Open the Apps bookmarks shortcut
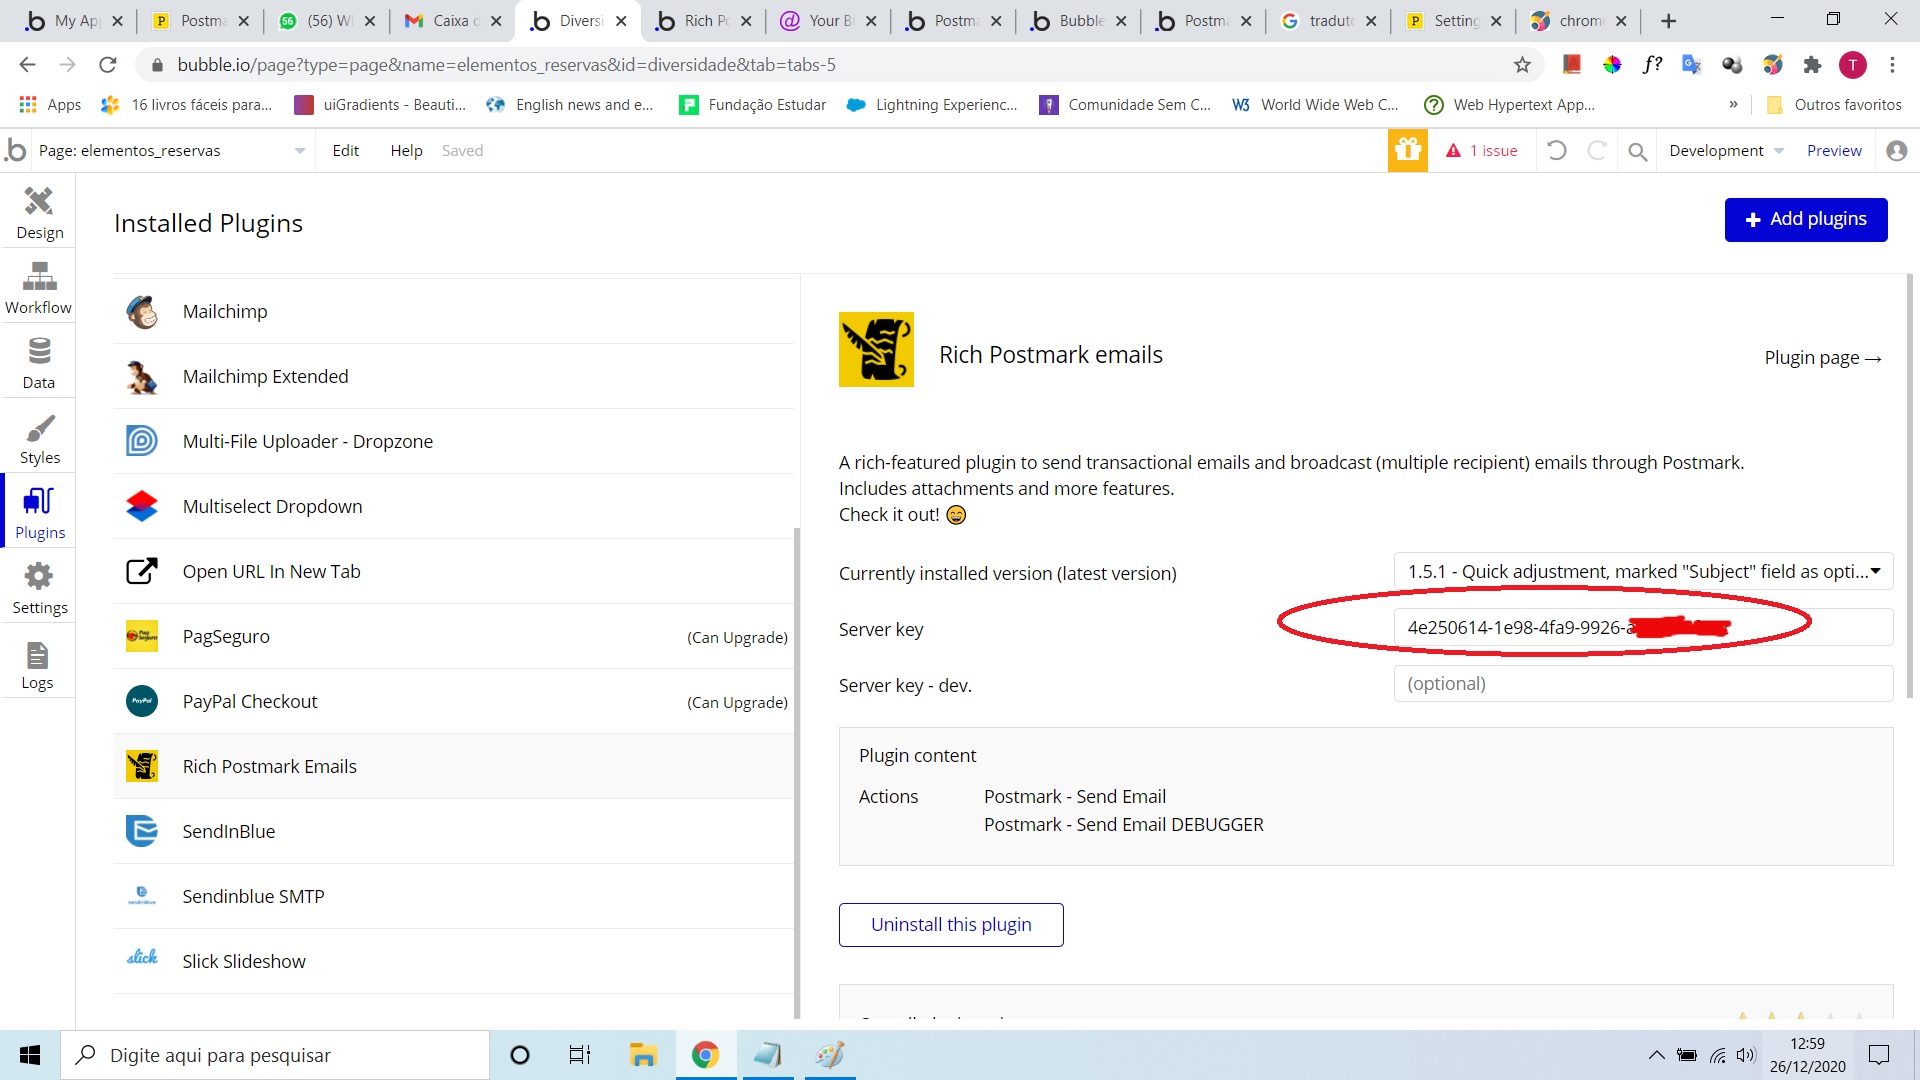The height and width of the screenshot is (1080, 1920). point(50,104)
